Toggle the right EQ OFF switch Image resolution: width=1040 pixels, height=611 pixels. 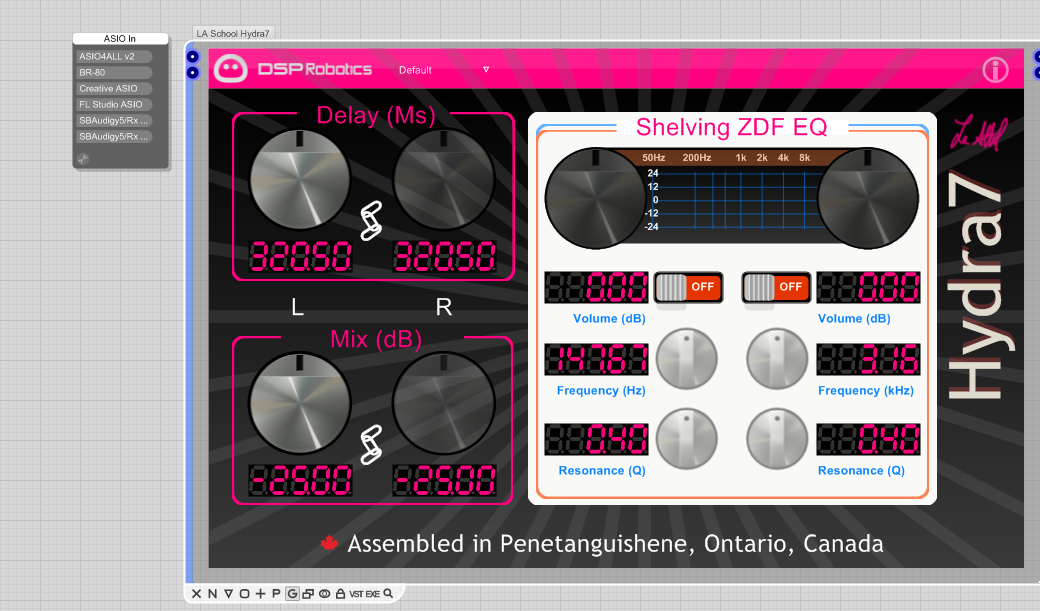(775, 287)
